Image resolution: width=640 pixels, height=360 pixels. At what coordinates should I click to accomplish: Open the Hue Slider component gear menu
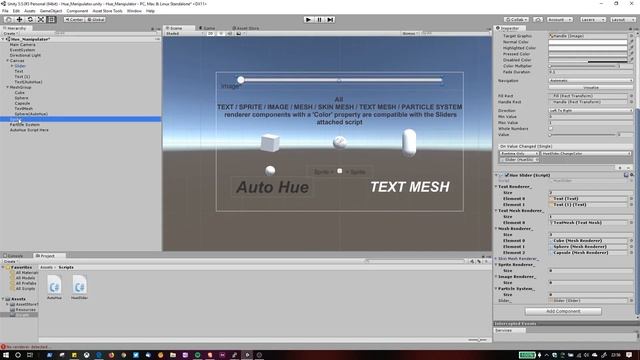[632, 175]
